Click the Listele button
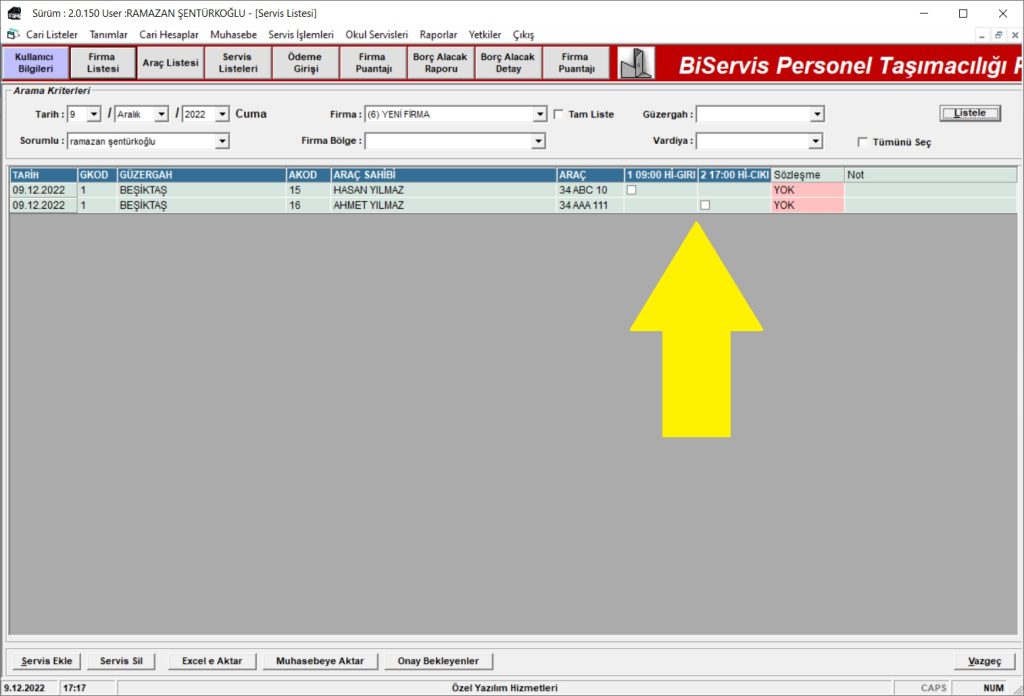Viewport: 1024px width, 696px height. [970, 113]
